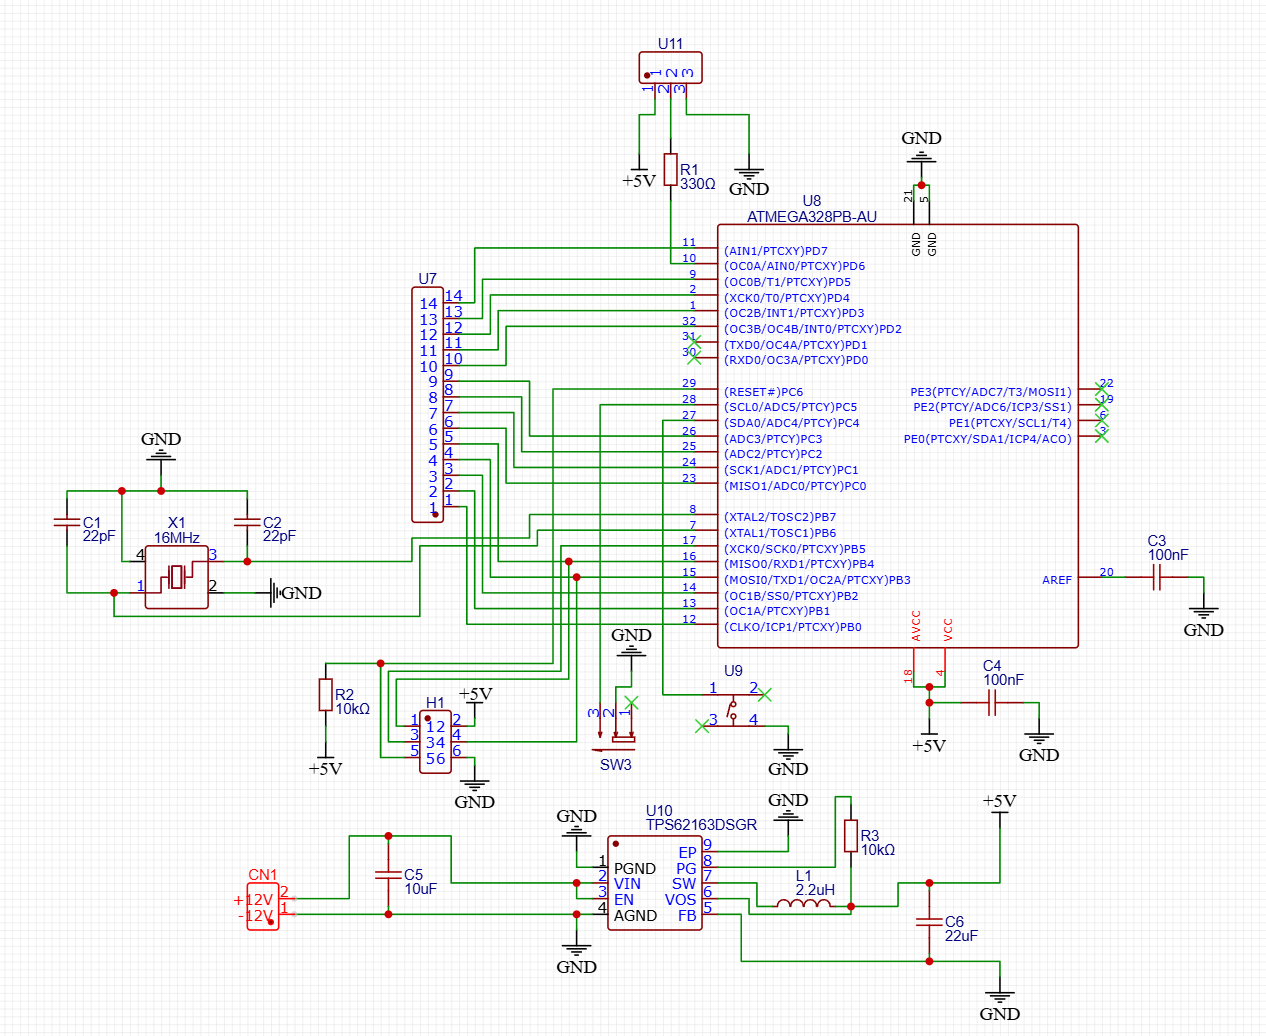The image size is (1266, 1036).
Task: Select the C6 22uF capacitor symbol
Action: 929,922
